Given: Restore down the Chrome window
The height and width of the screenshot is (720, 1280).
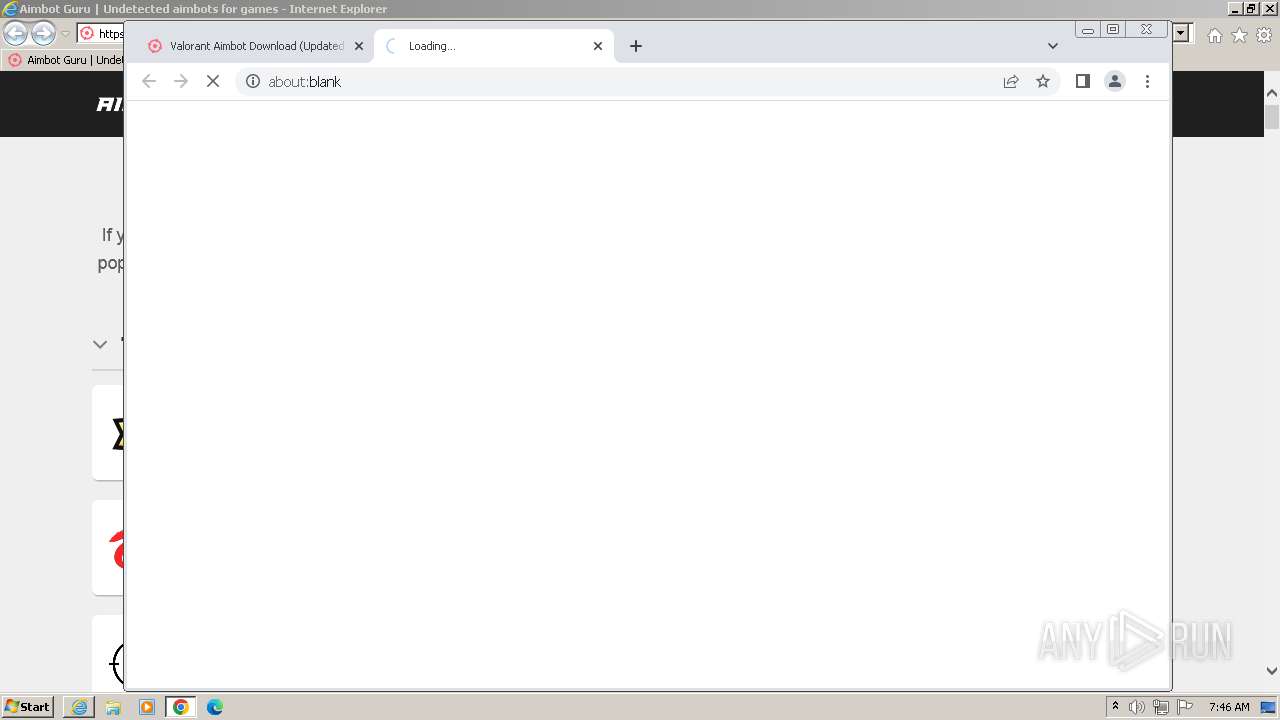Looking at the screenshot, I should point(1113,29).
